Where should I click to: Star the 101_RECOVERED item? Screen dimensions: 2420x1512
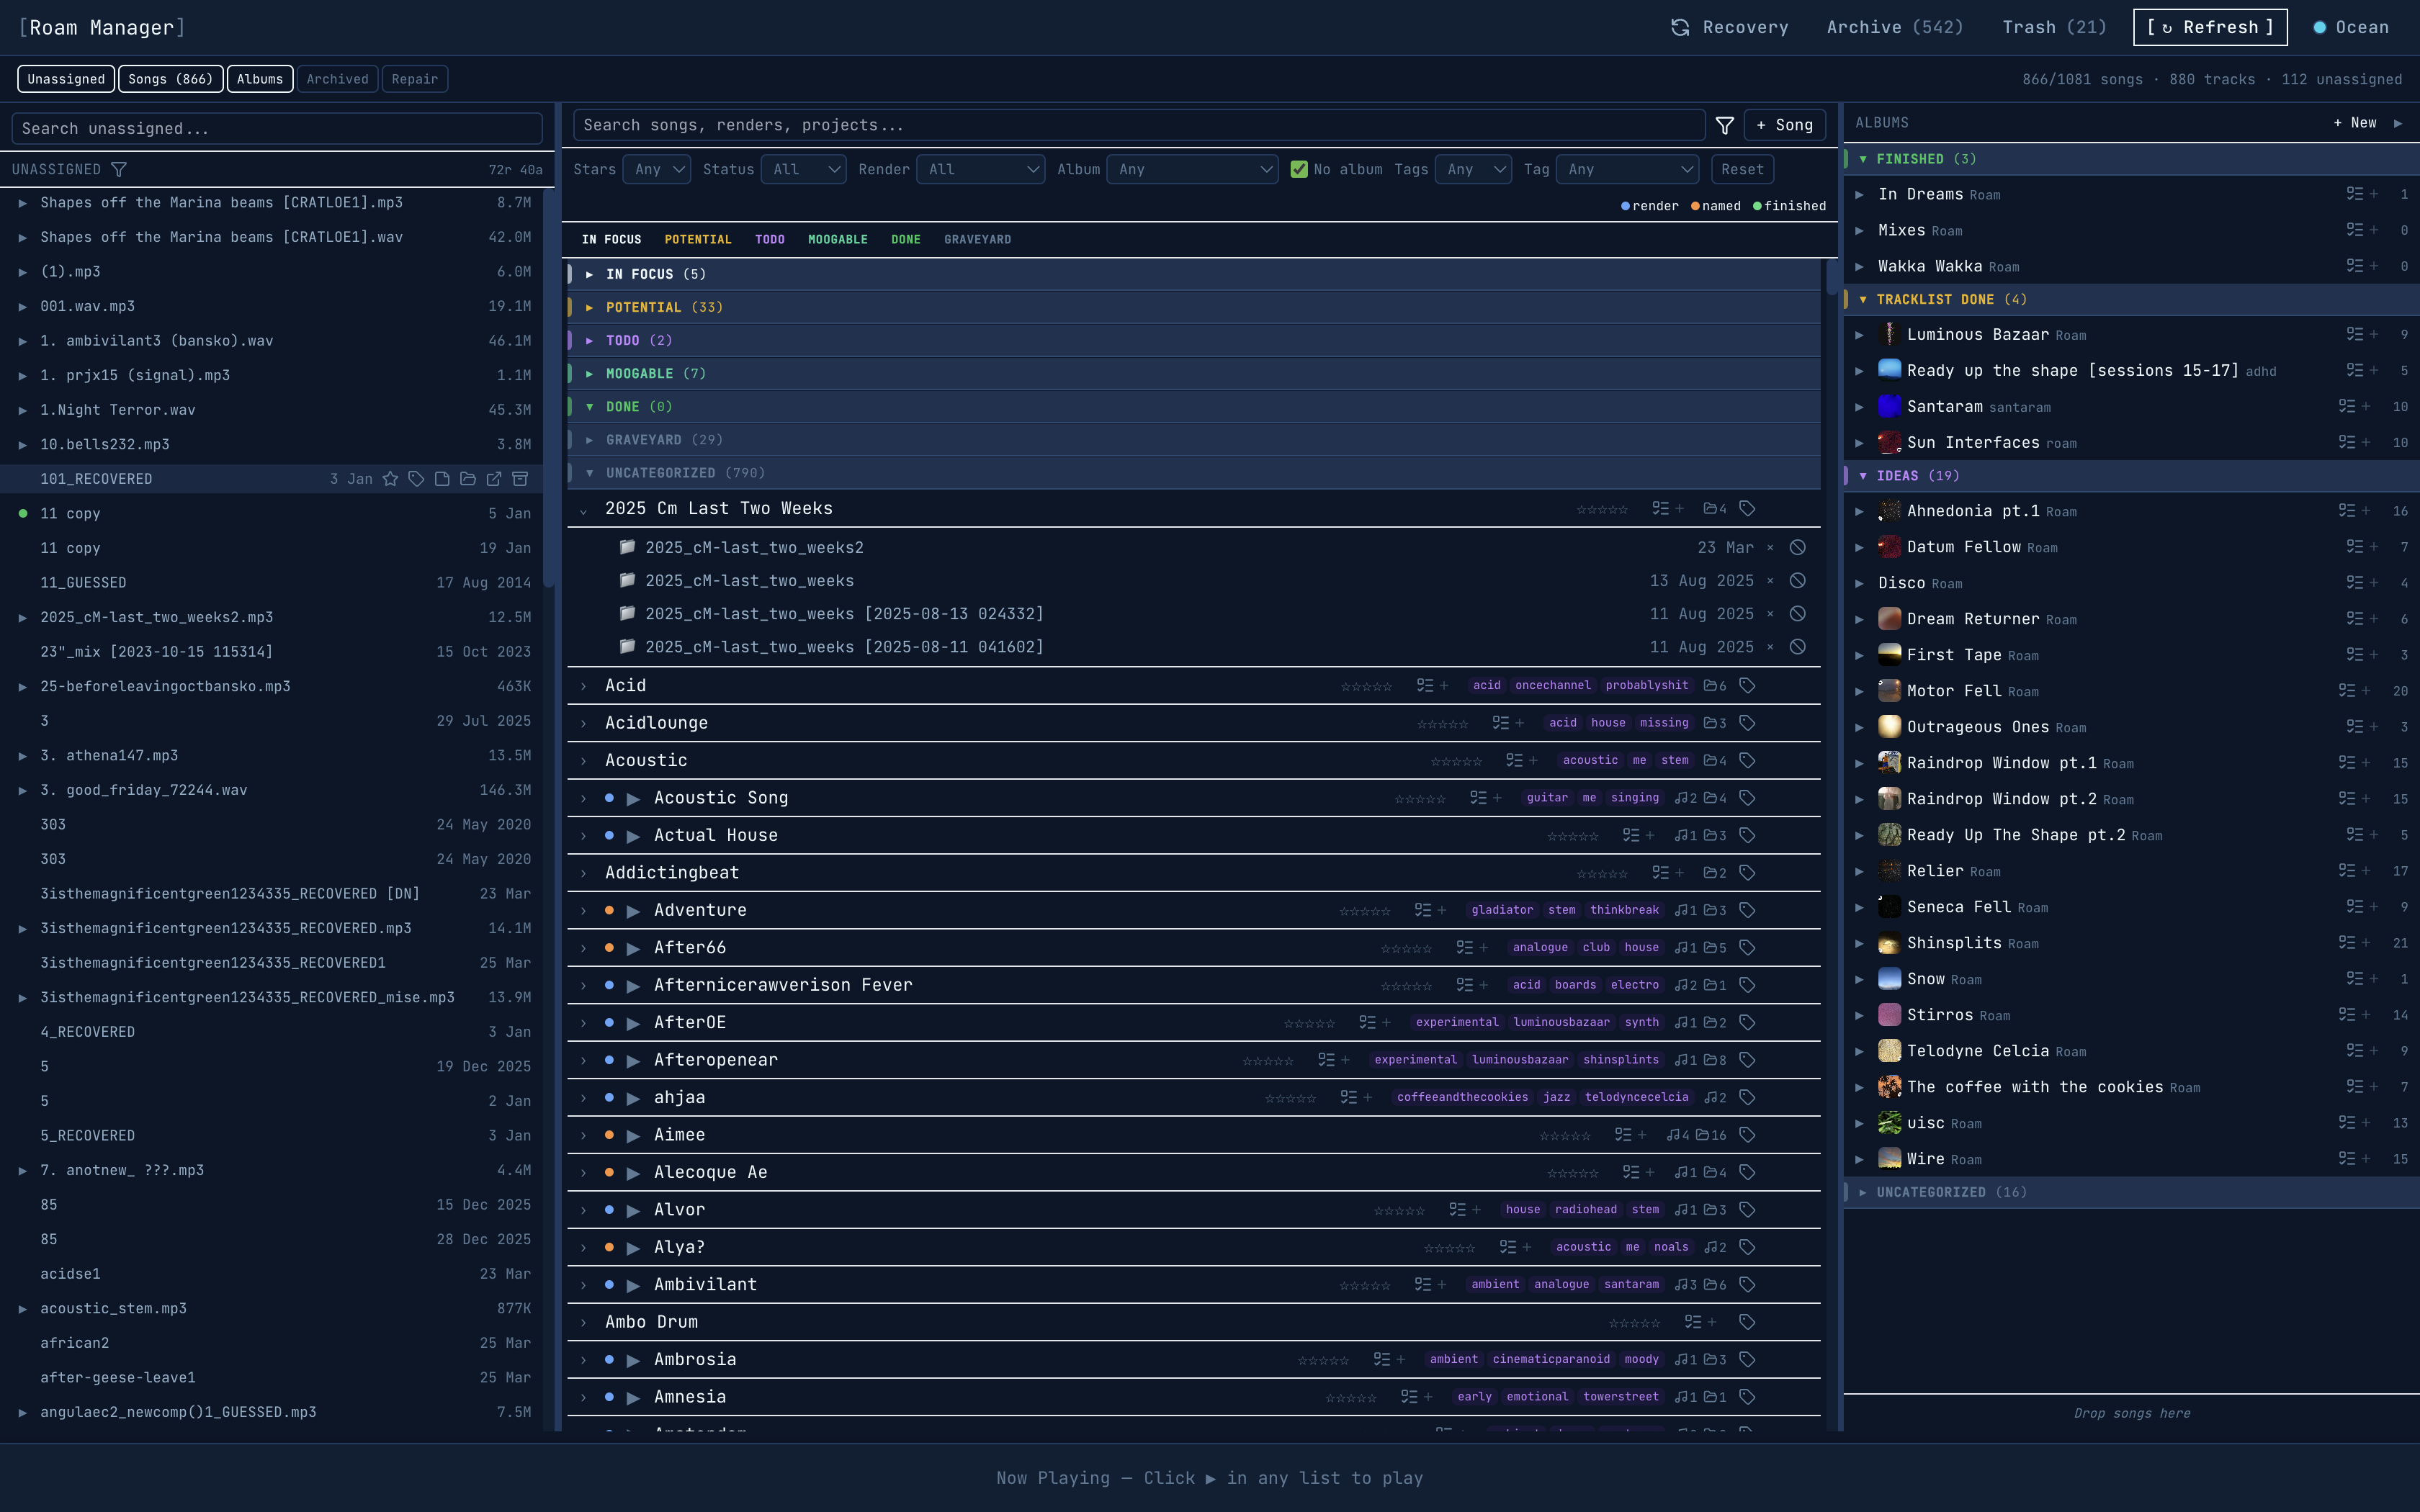tap(390, 479)
